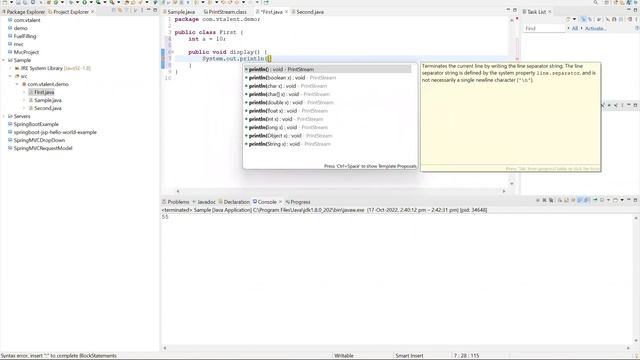The width and height of the screenshot is (640, 360).
Task: Select println() : void completion proposal
Action: (x=327, y=69)
